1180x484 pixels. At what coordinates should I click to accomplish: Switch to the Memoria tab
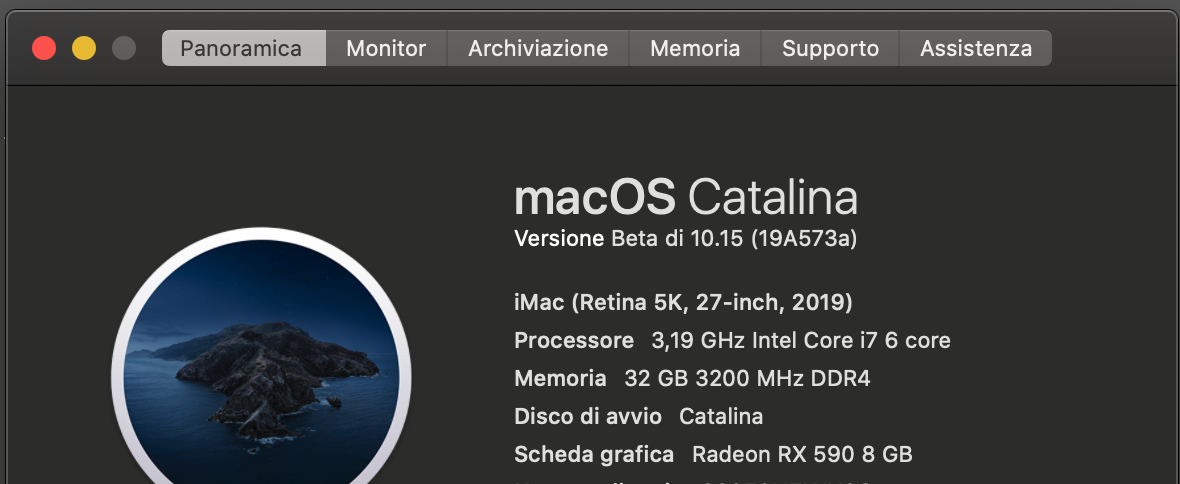point(695,48)
